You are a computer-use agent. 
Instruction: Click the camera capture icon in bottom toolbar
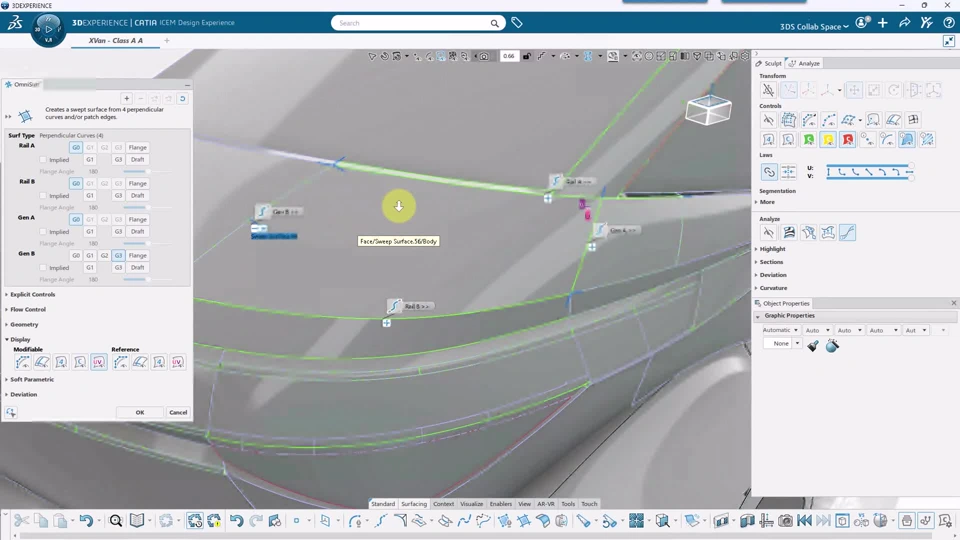(785, 521)
